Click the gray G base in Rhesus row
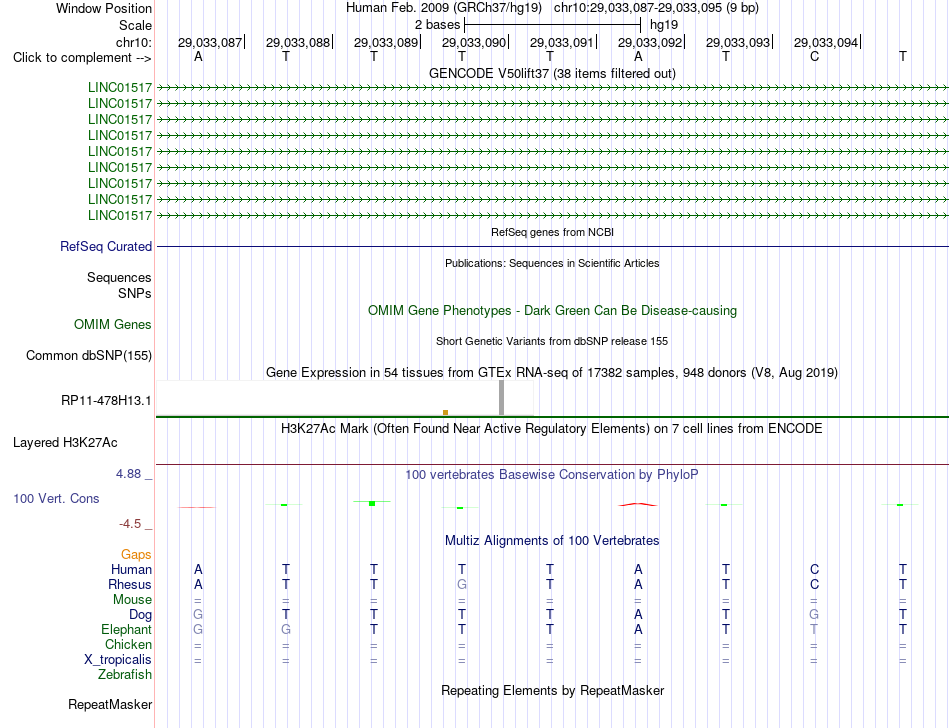950x728 pixels. click(462, 584)
